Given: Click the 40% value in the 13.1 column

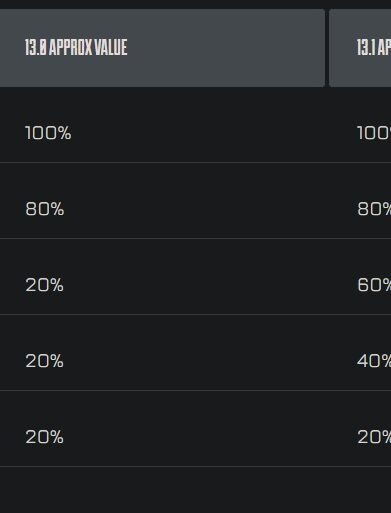Looking at the screenshot, I should tap(374, 361).
